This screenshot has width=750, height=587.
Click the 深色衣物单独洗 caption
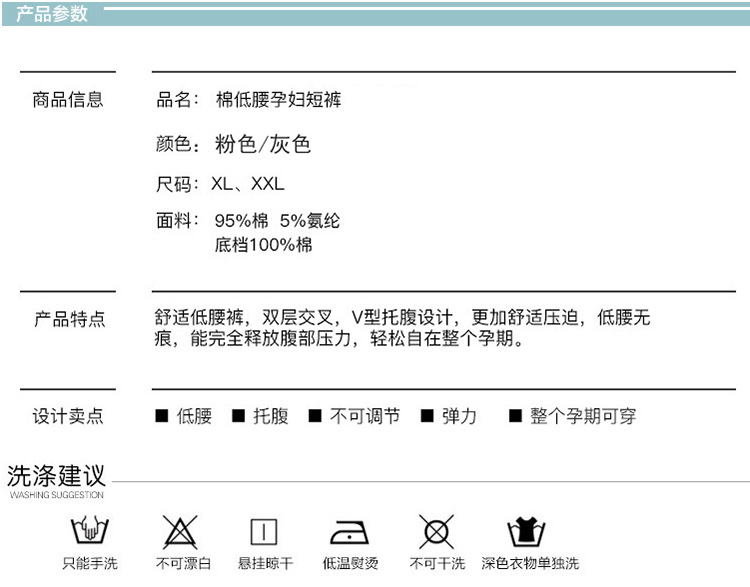(x=530, y=563)
